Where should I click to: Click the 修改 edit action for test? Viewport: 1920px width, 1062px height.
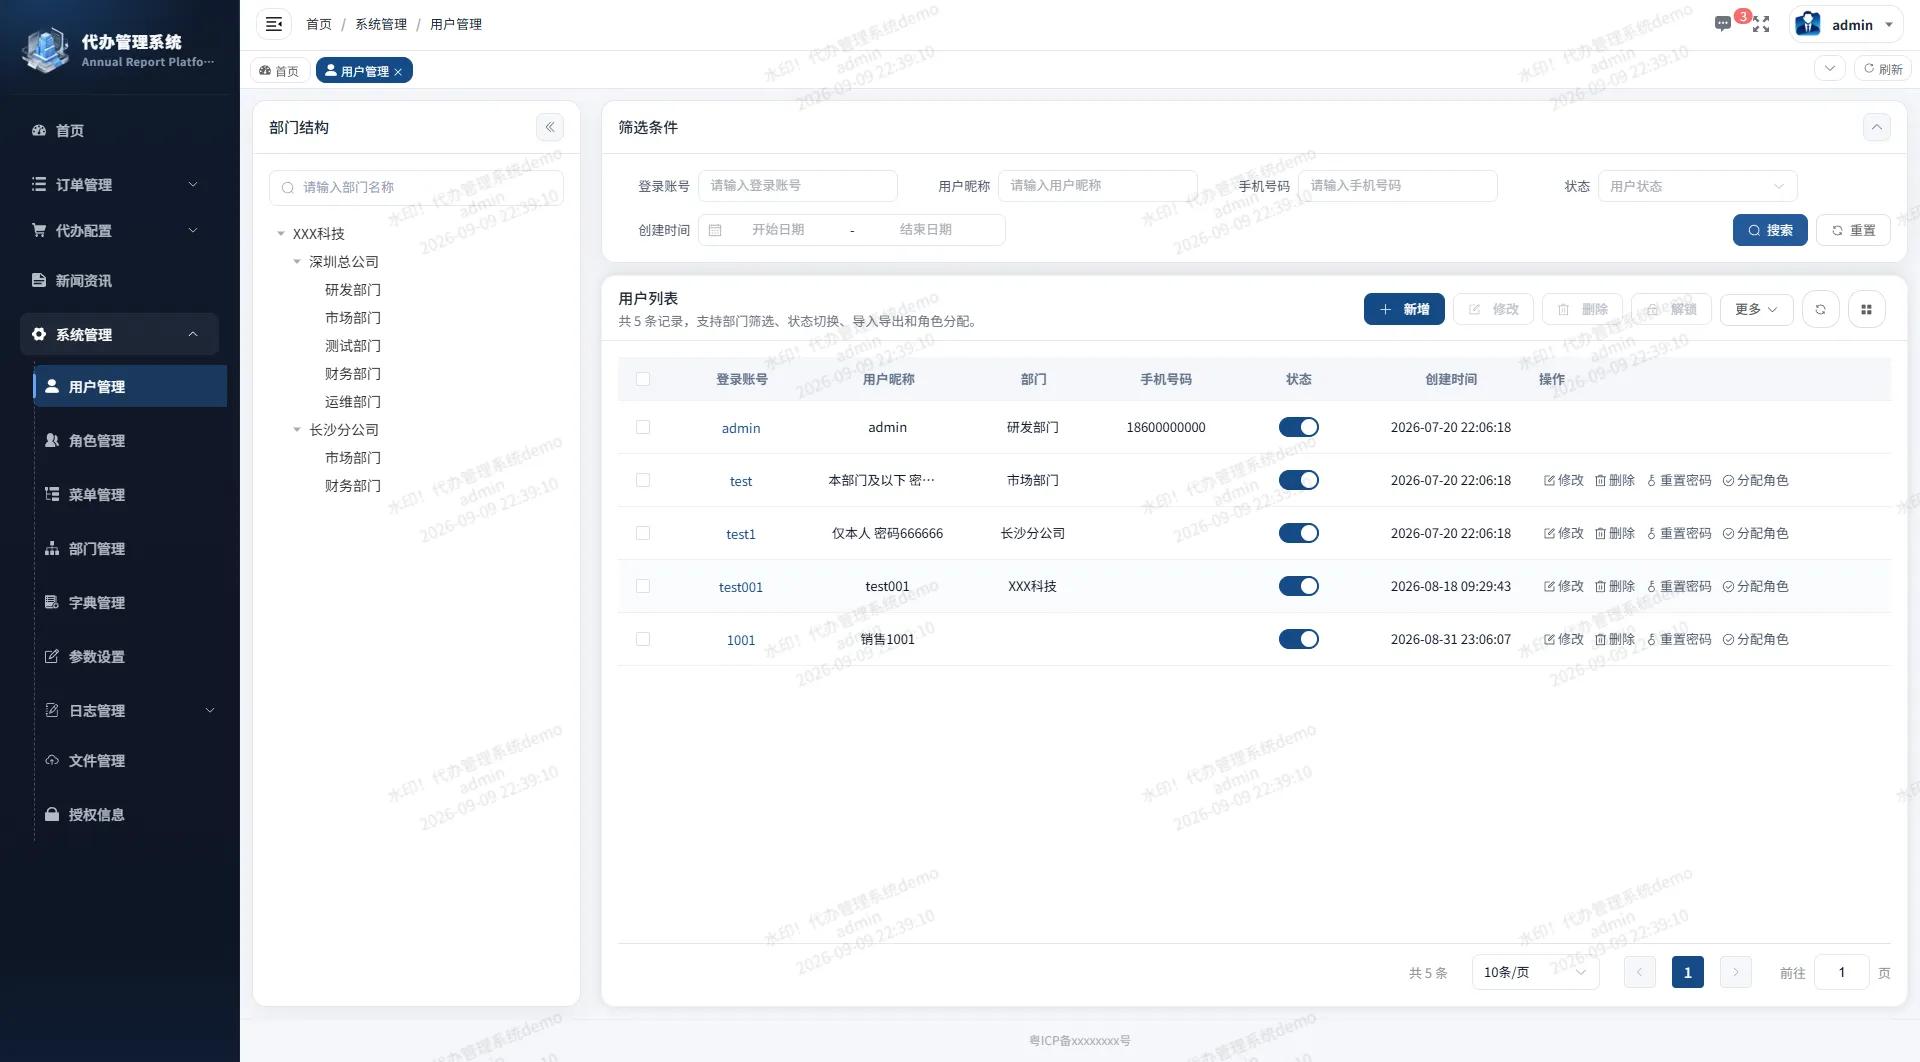(x=1564, y=480)
